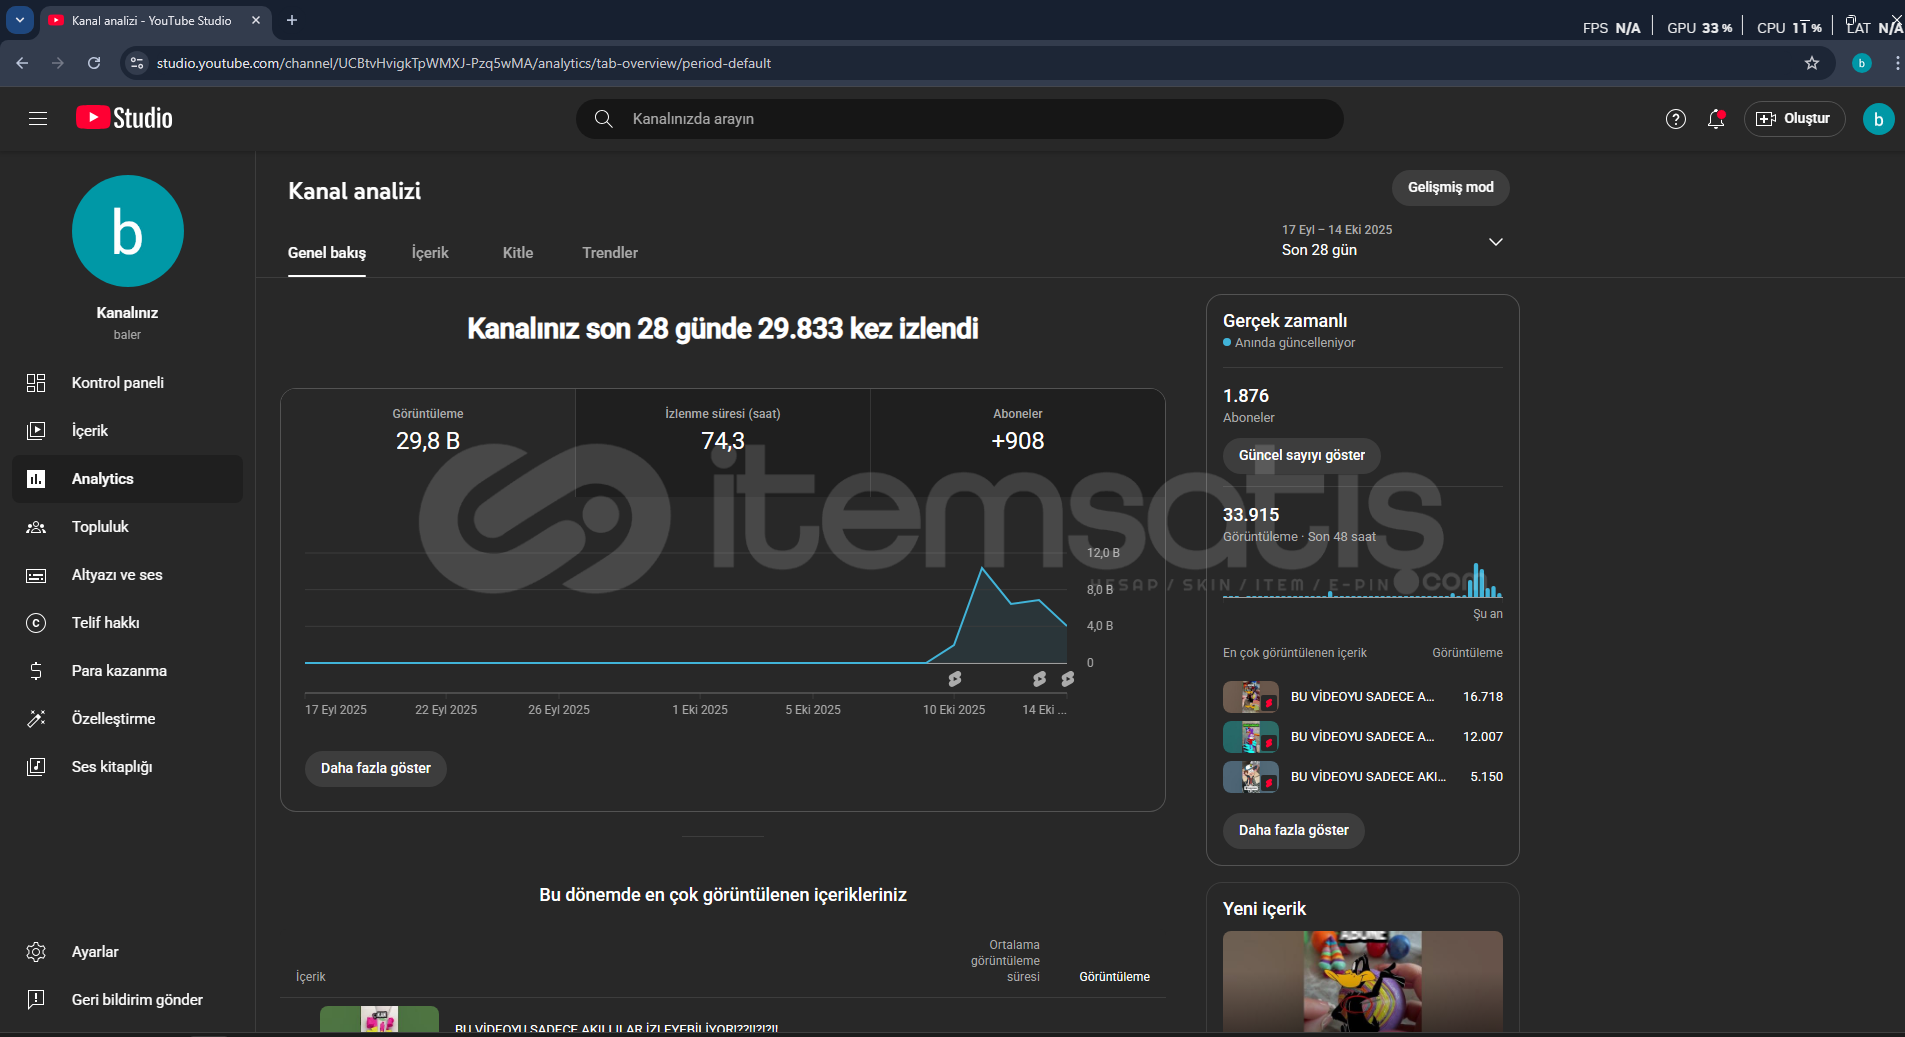
Task: Select the Aboneler metric card
Action: pyautogui.click(x=1017, y=430)
